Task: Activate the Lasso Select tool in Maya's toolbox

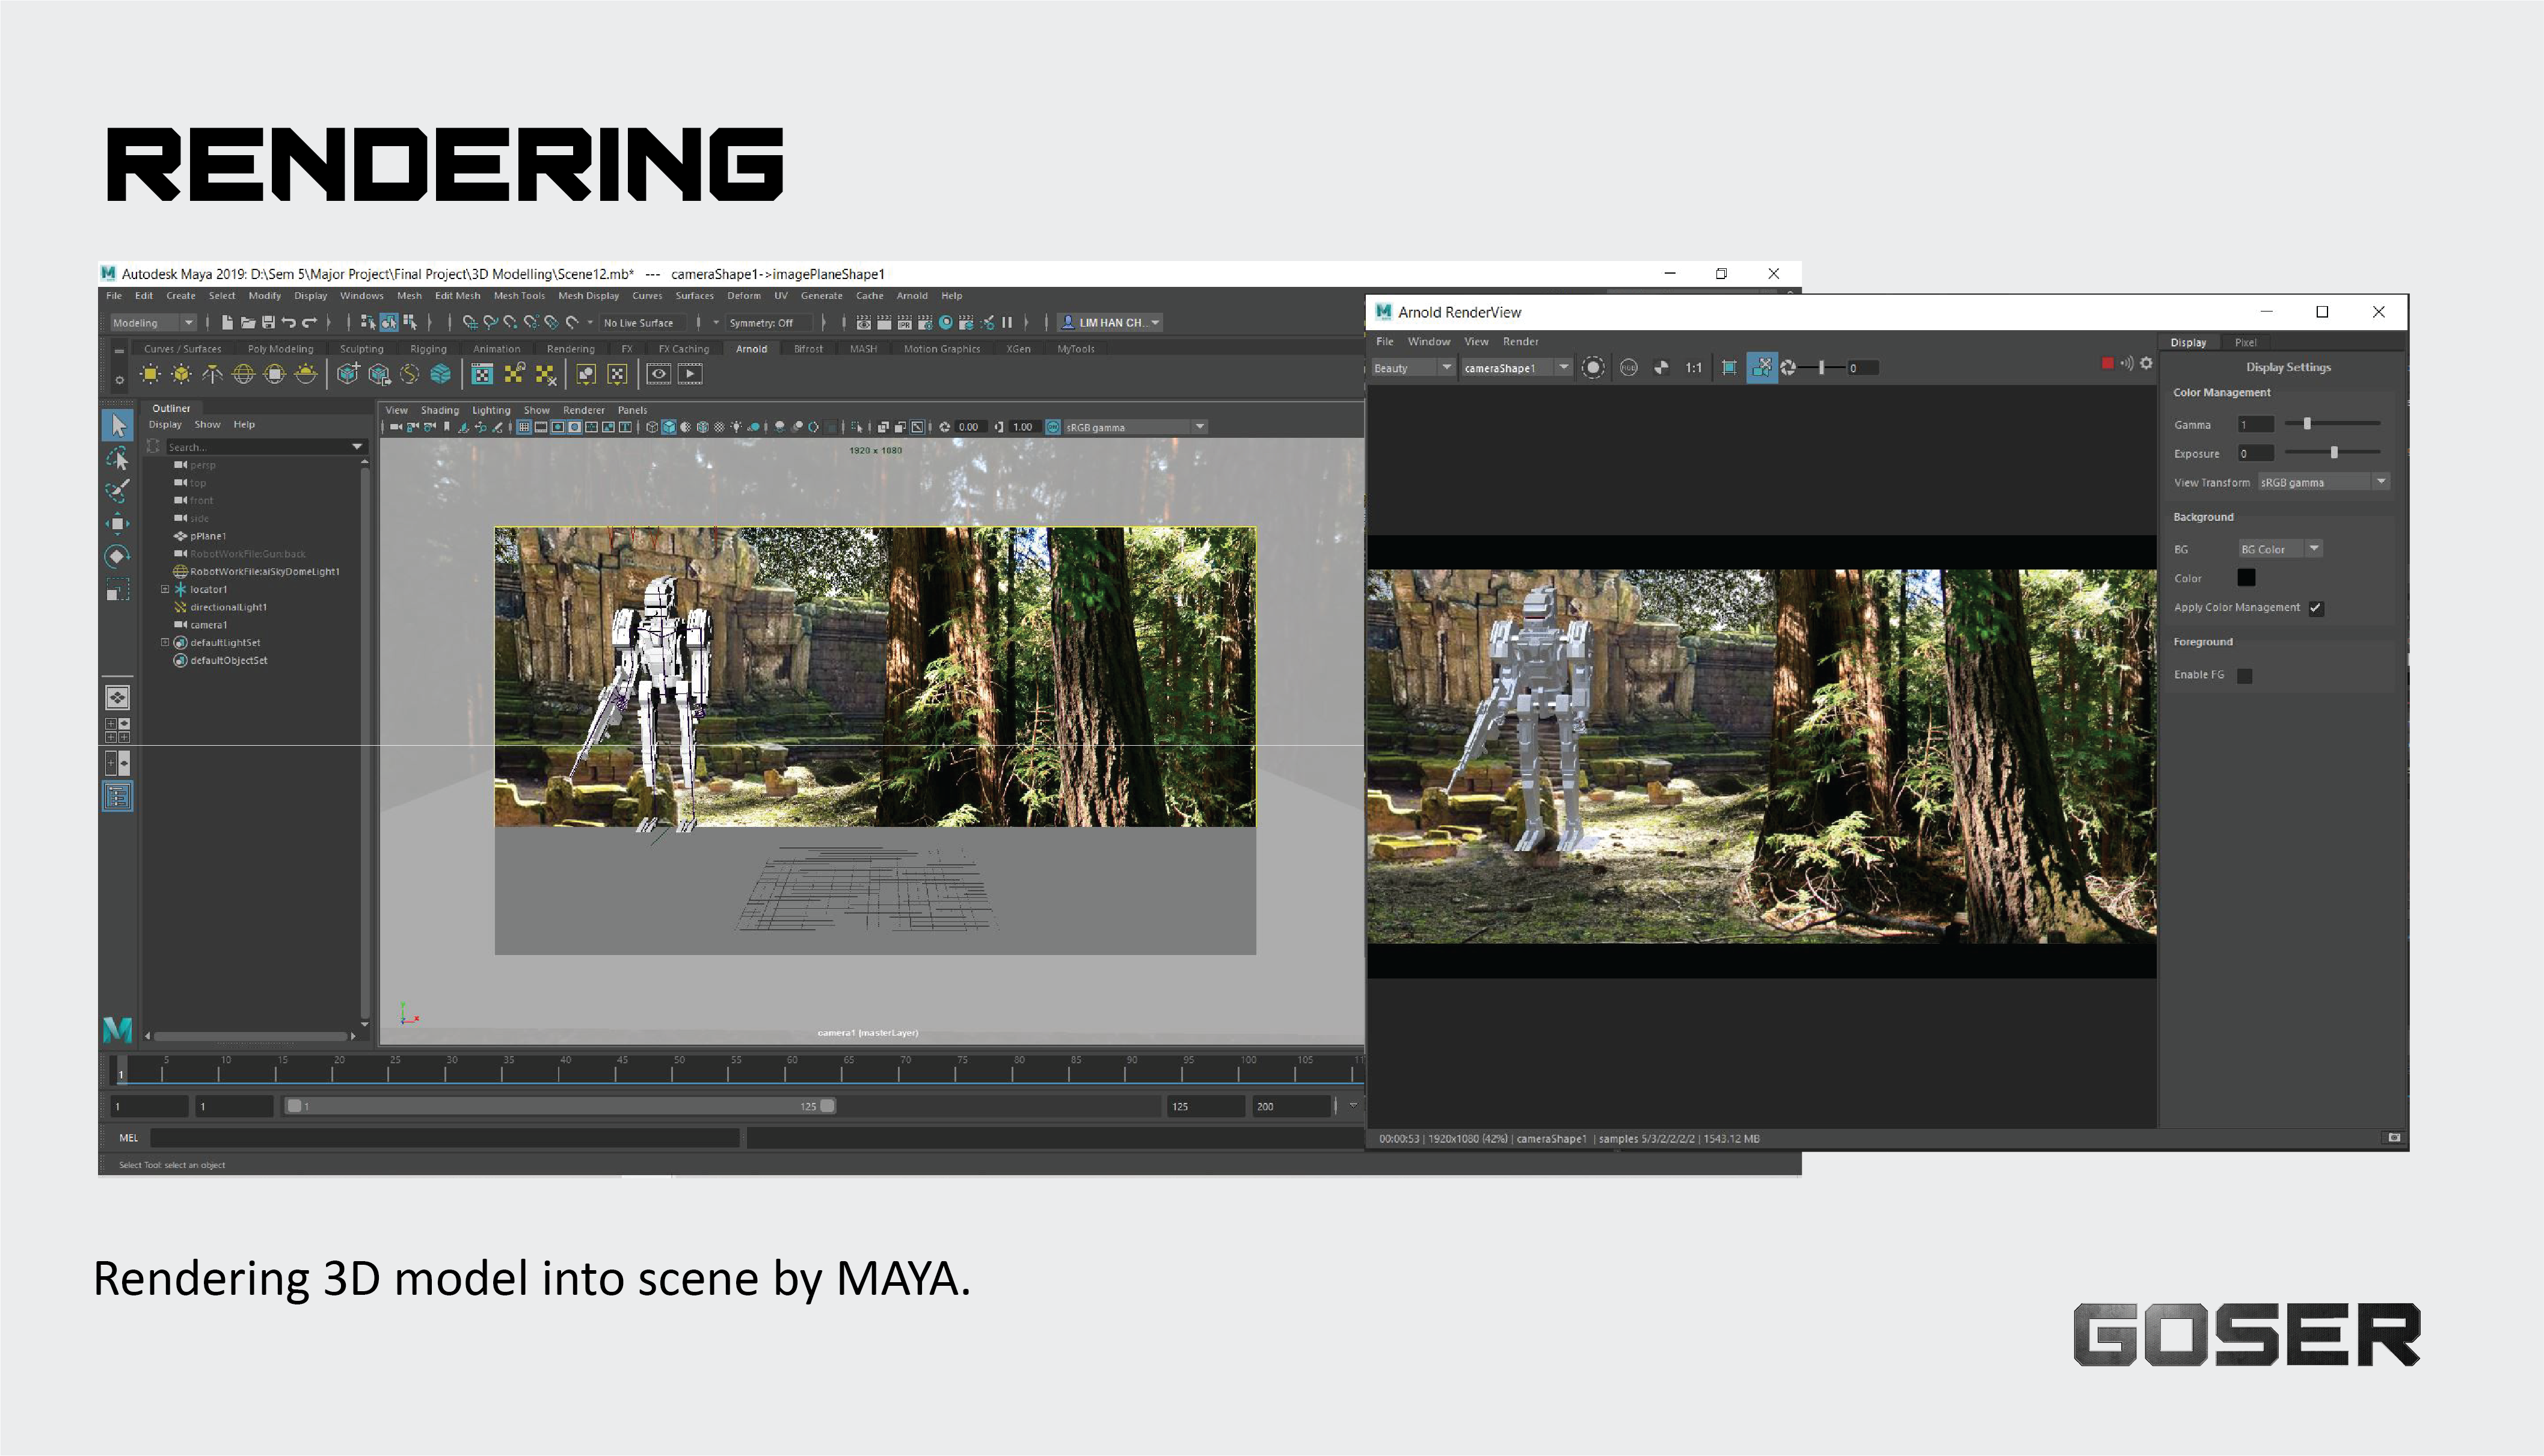Action: (x=118, y=459)
